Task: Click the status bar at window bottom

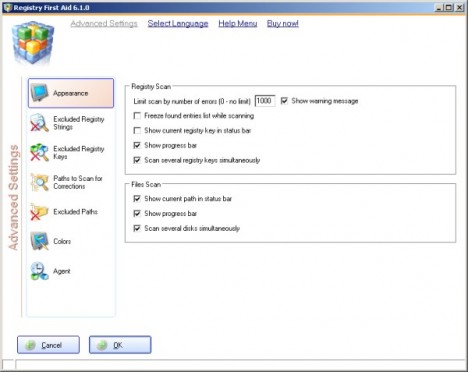Action: click(240, 365)
